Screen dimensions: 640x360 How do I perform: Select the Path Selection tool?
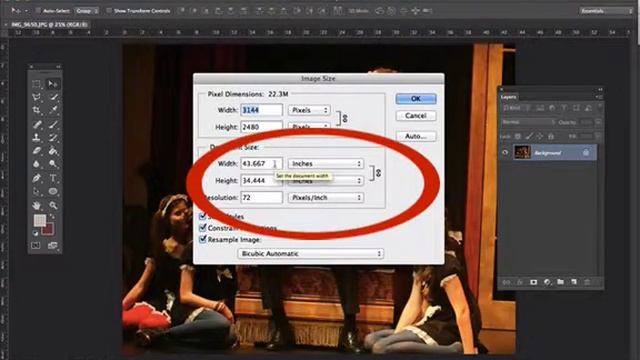tap(37, 191)
